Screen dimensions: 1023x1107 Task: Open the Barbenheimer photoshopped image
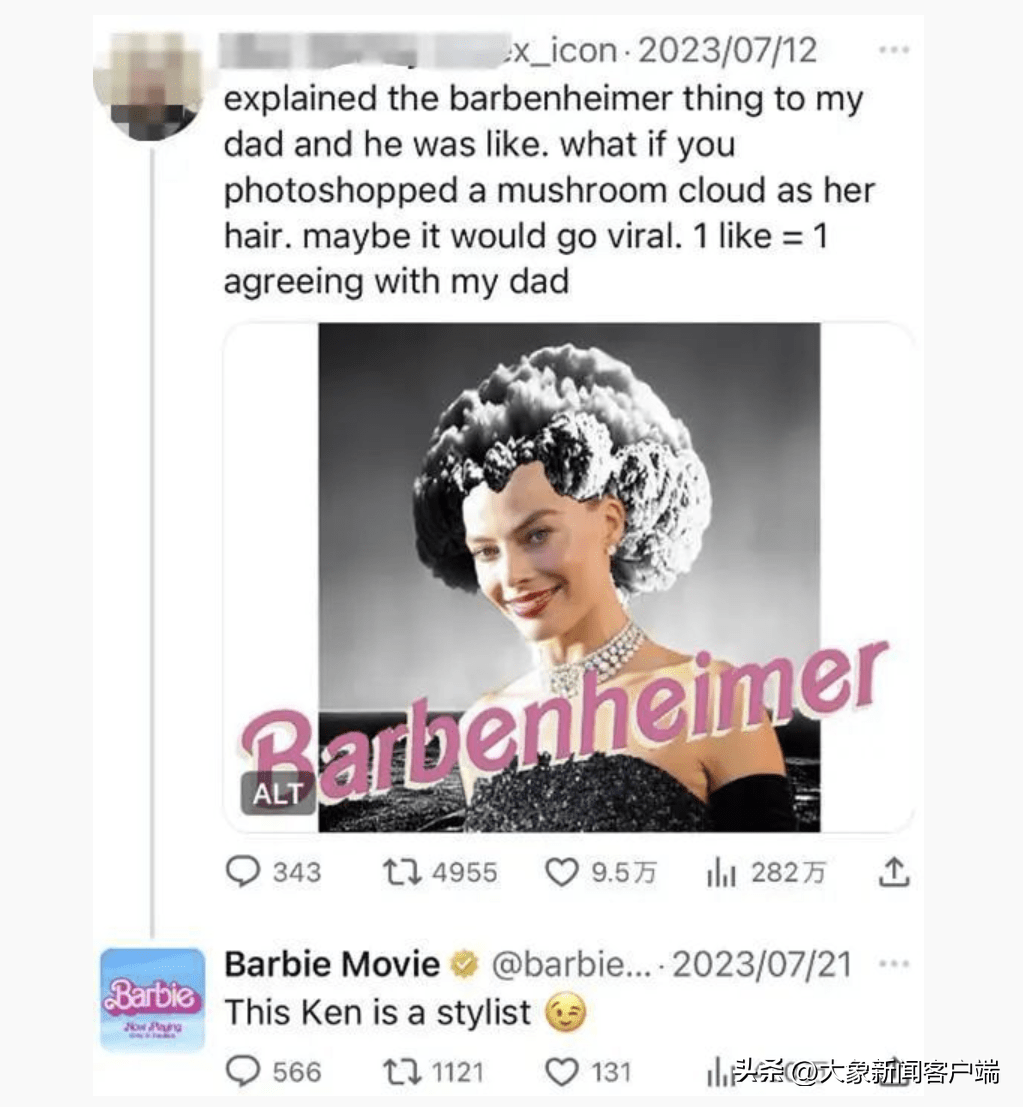(569, 577)
